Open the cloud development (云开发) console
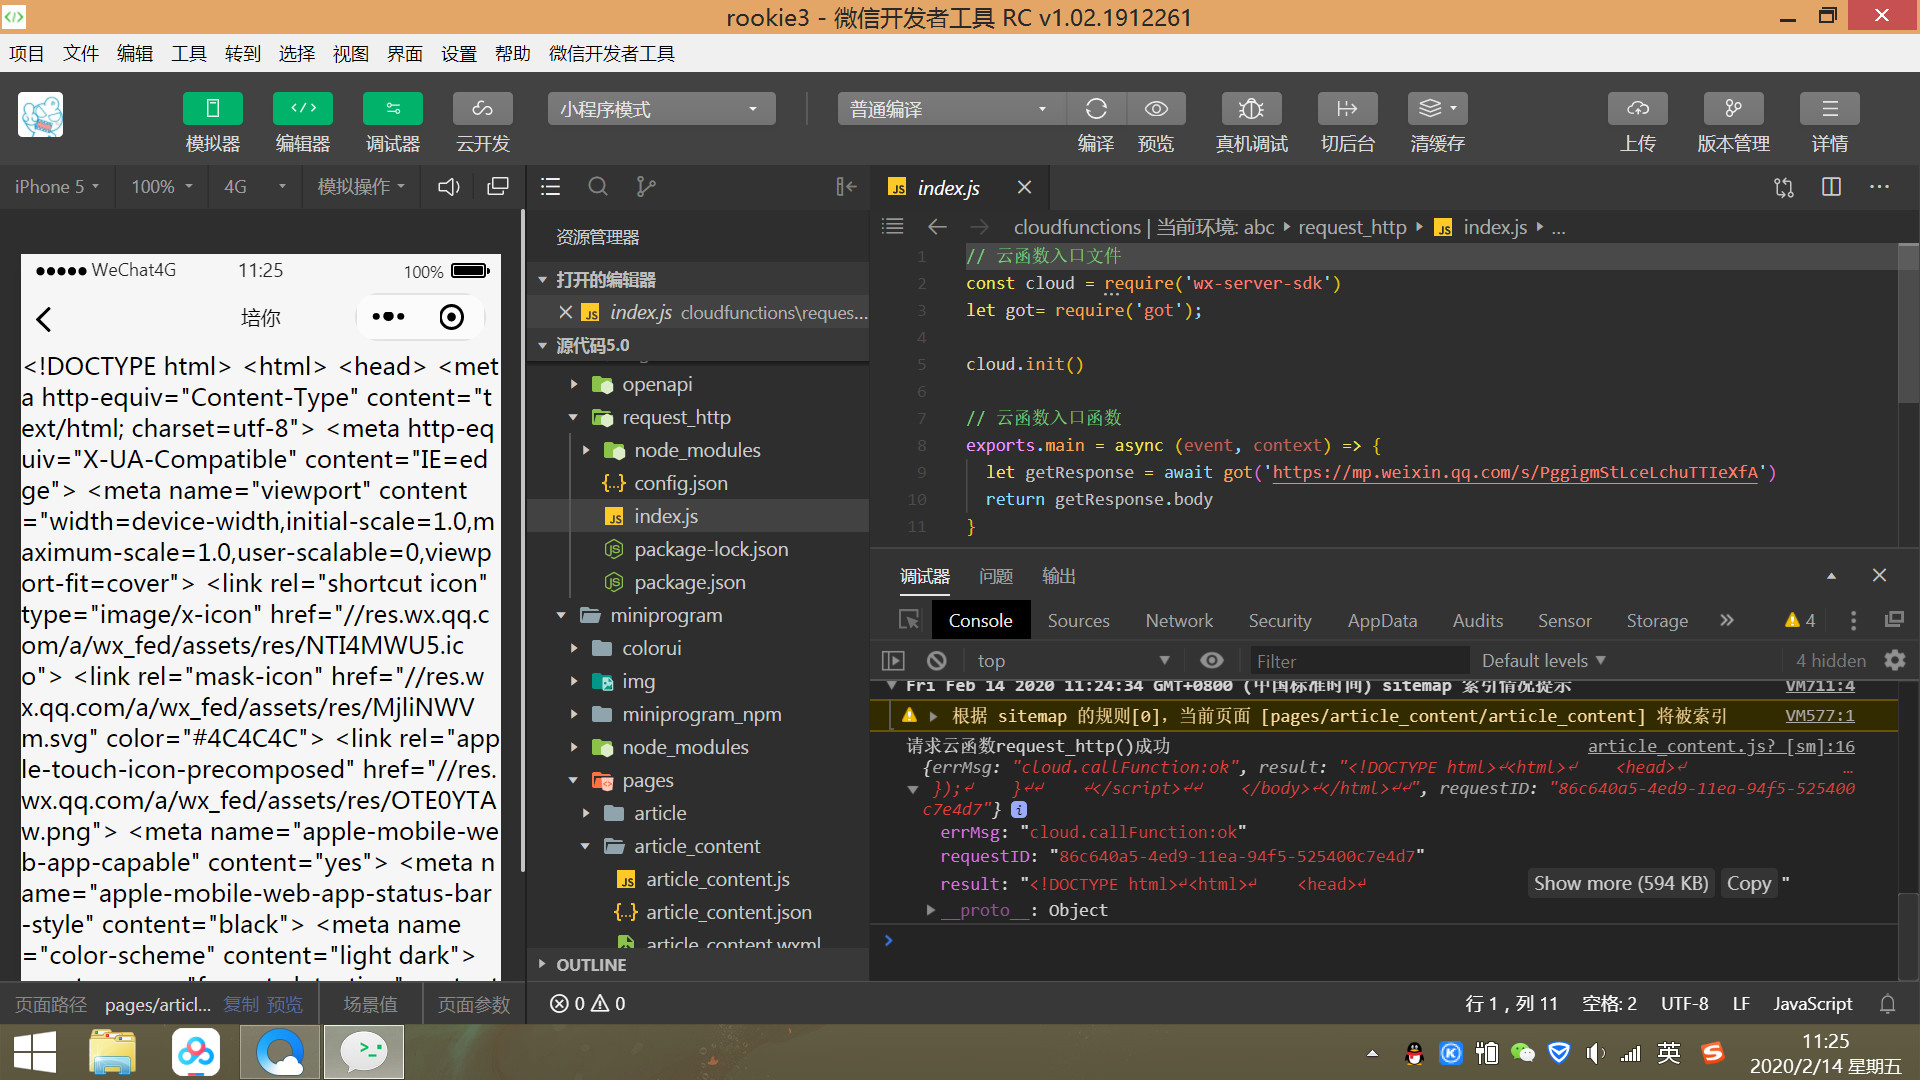This screenshot has height=1080, width=1920. pyautogui.click(x=482, y=109)
